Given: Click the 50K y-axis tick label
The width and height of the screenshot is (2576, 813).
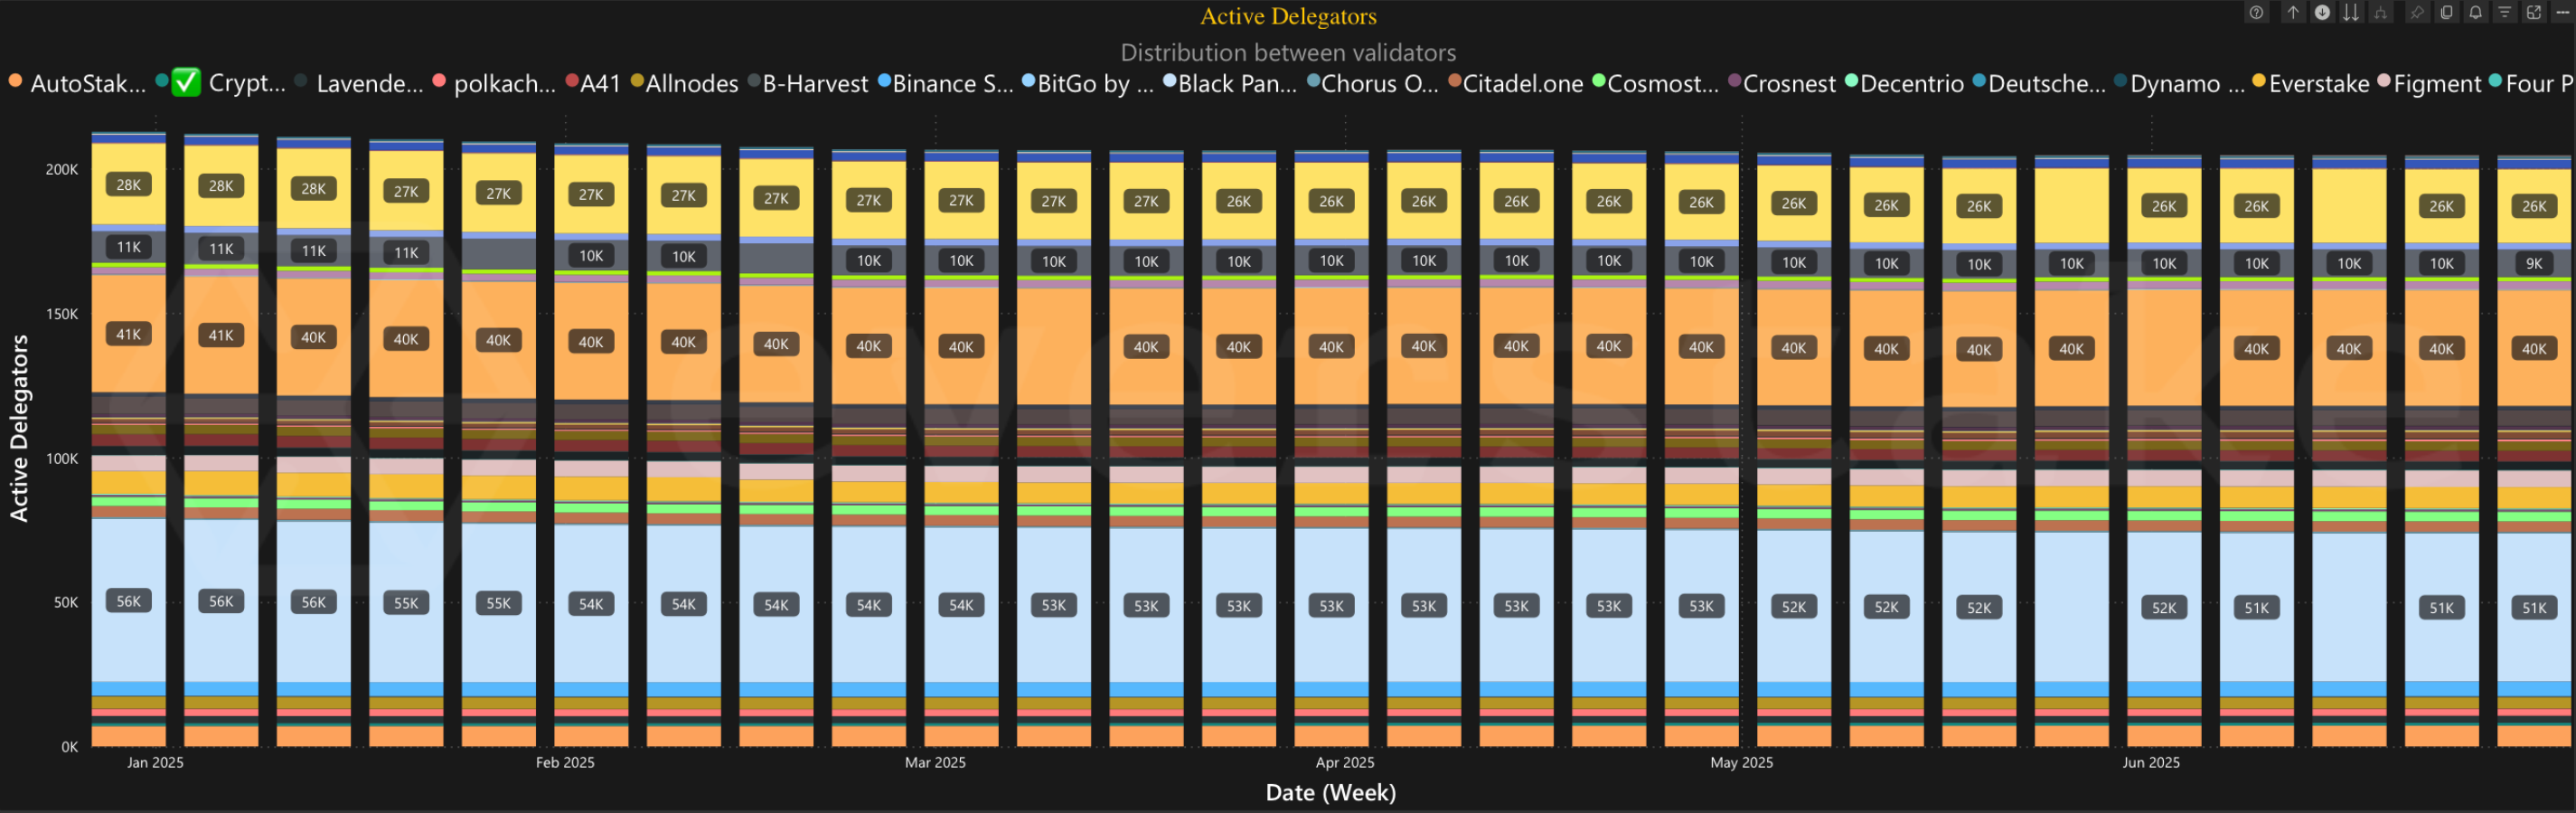Looking at the screenshot, I should tap(65, 602).
